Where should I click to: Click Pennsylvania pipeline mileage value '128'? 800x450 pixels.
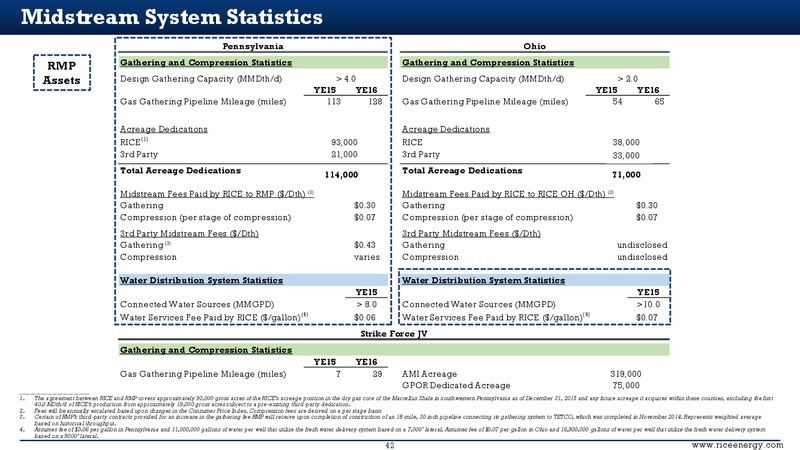click(375, 102)
